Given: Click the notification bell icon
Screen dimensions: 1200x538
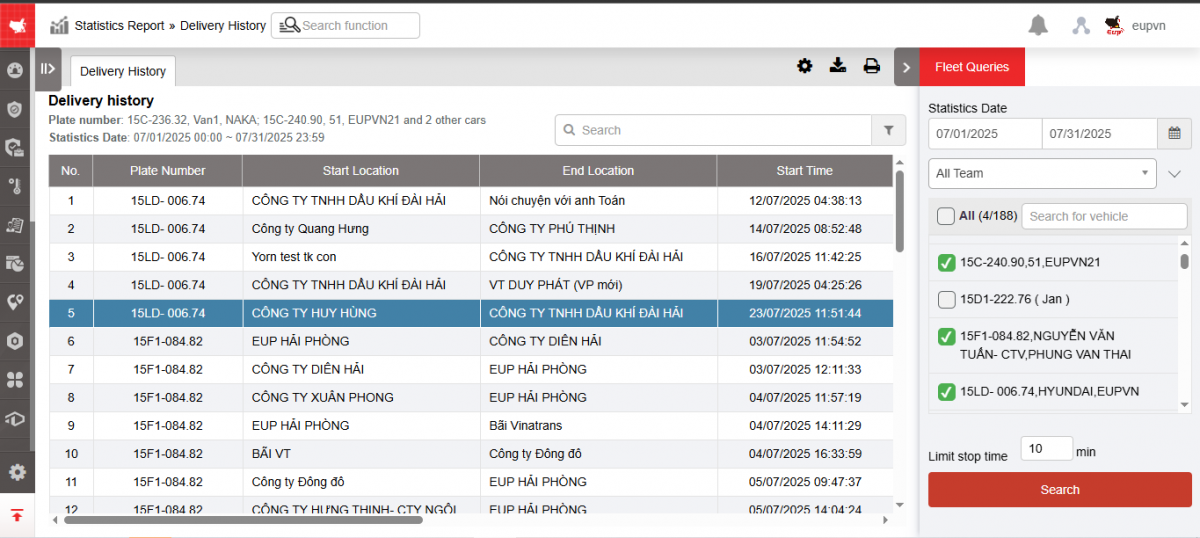Looking at the screenshot, I should 1039,25.
